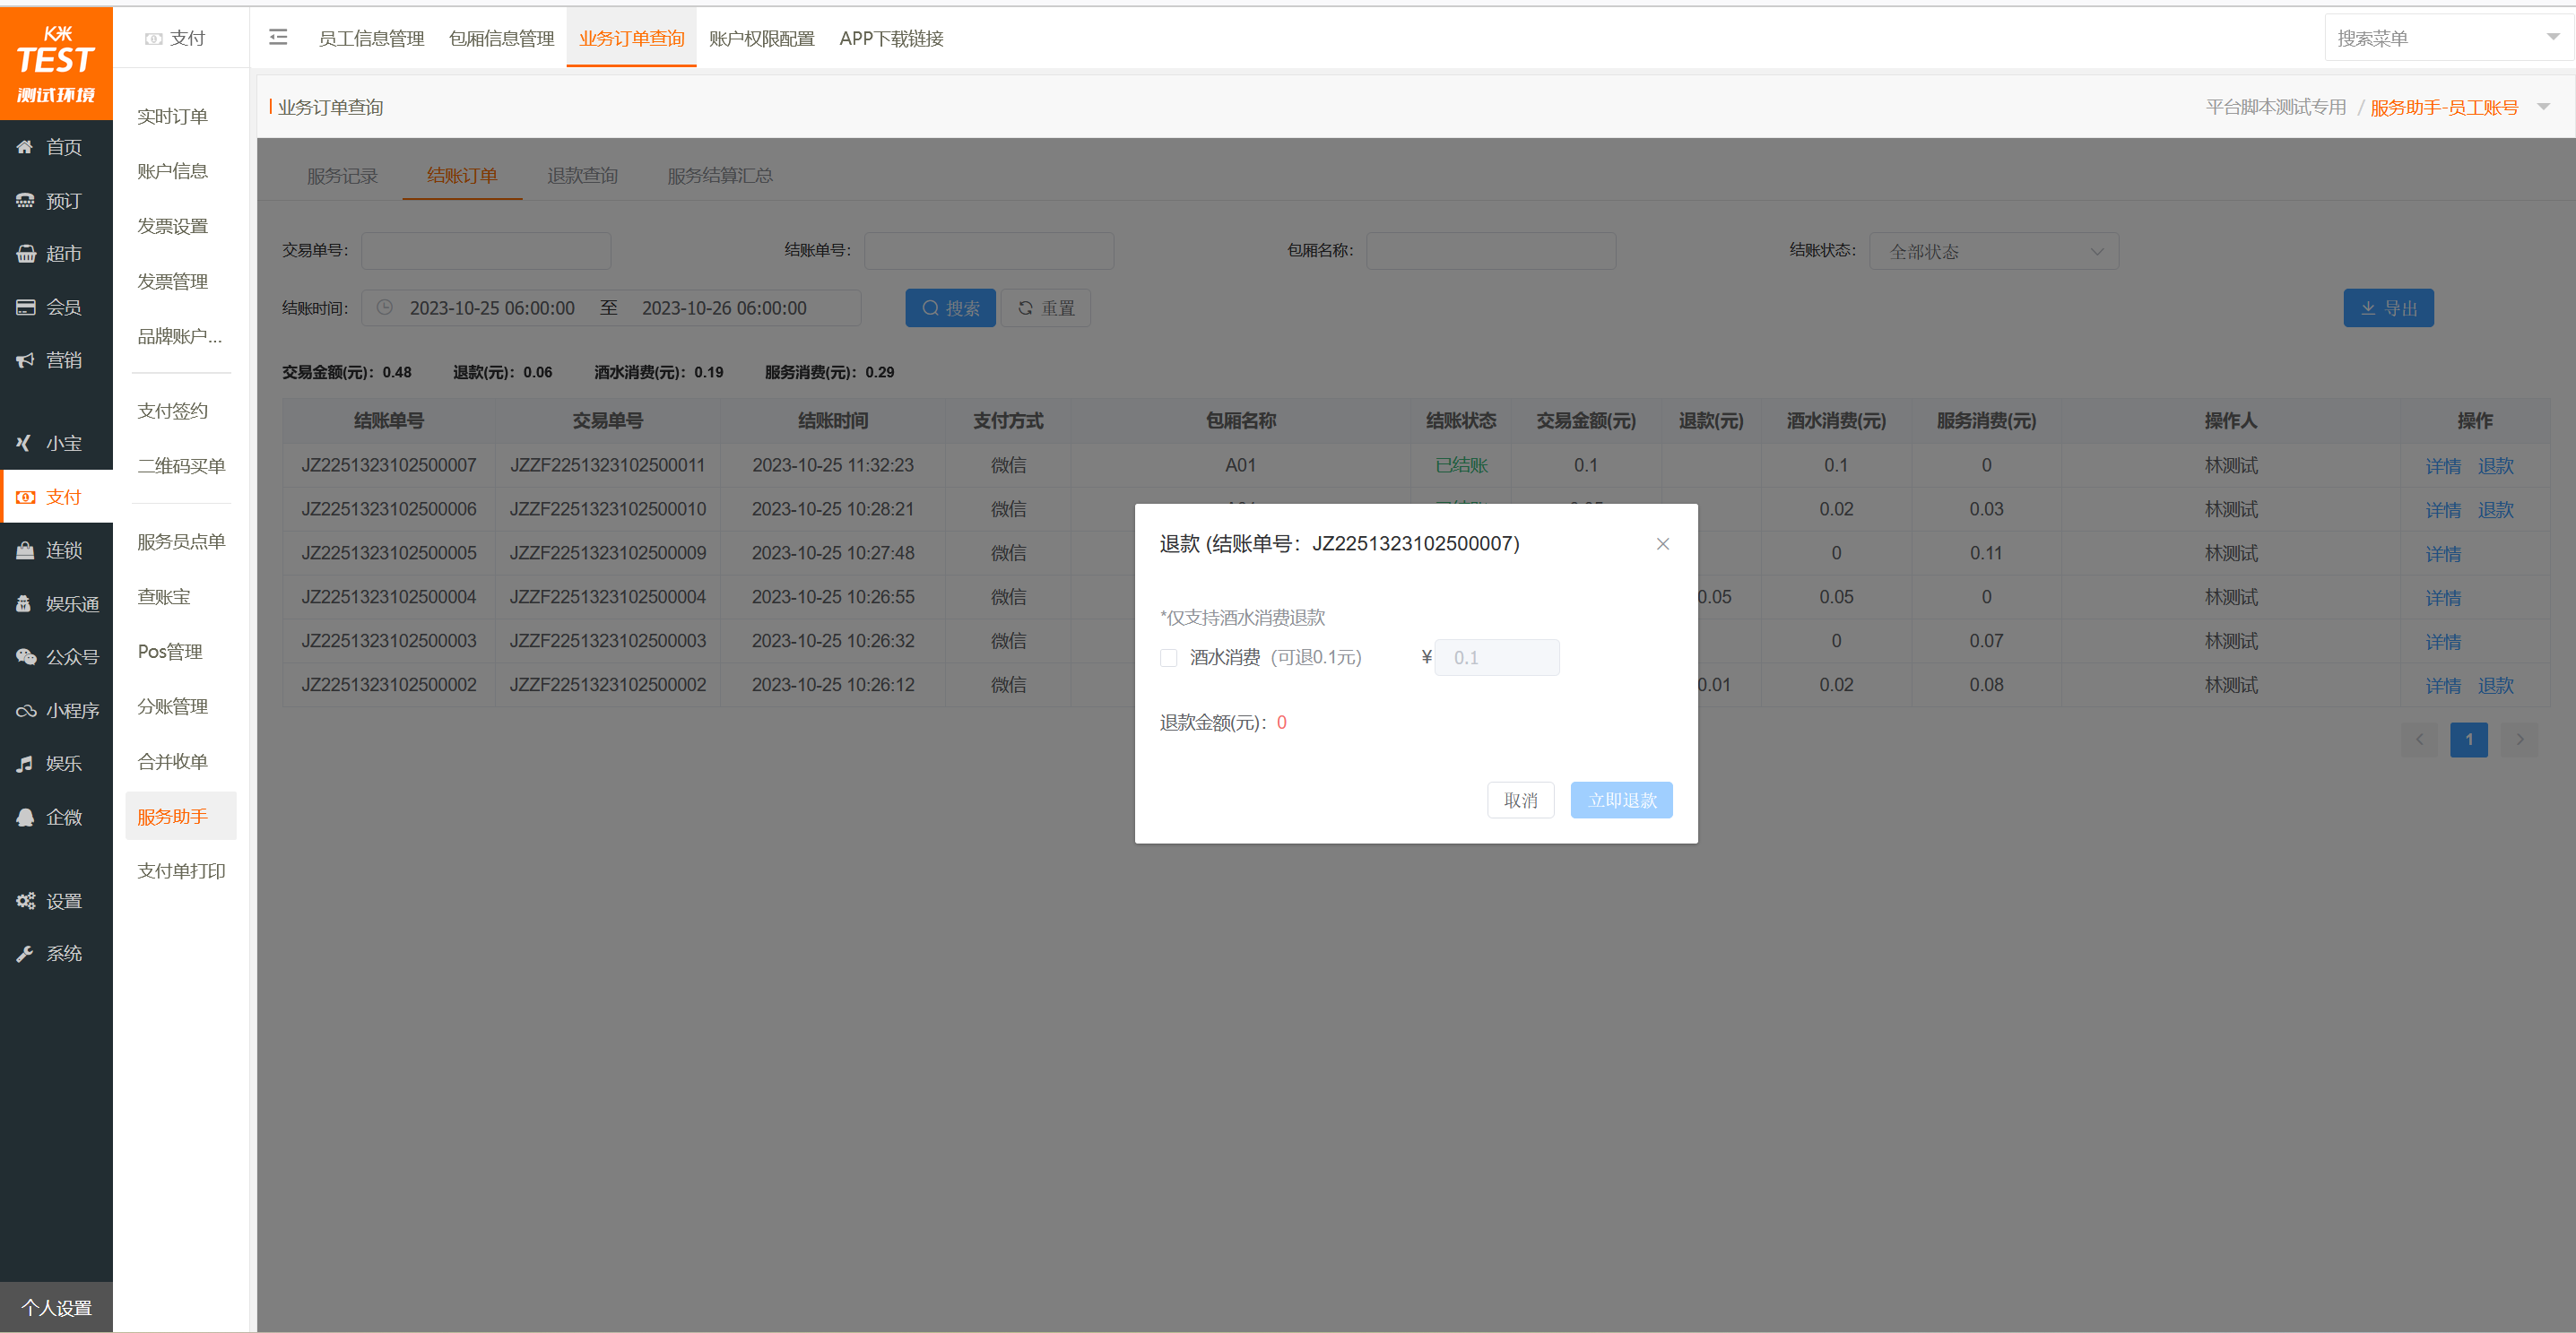
Task: Click the 娱乐 music note icon
Action: 25,764
